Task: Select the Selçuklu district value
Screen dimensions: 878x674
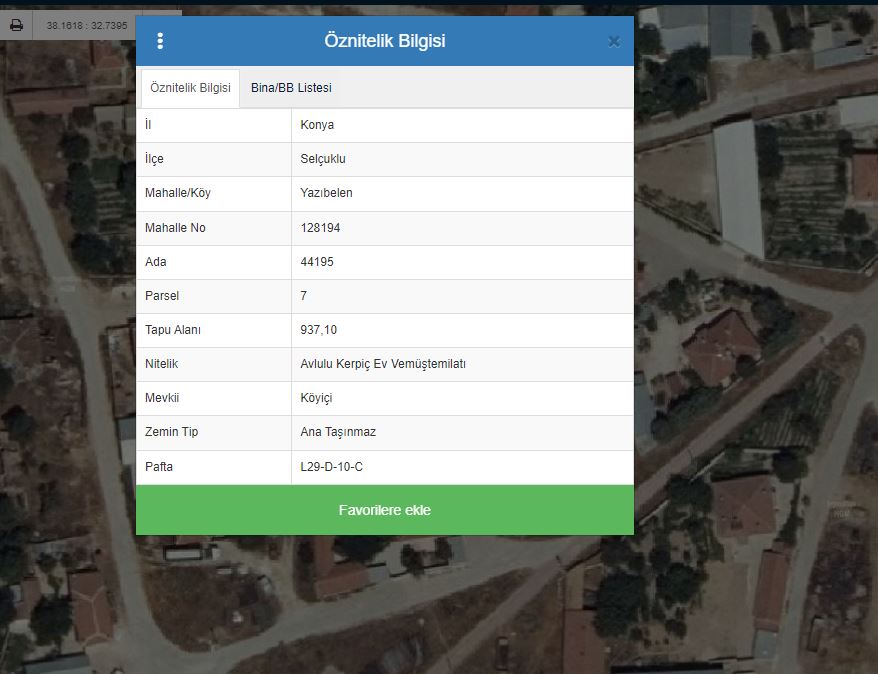Action: point(323,159)
